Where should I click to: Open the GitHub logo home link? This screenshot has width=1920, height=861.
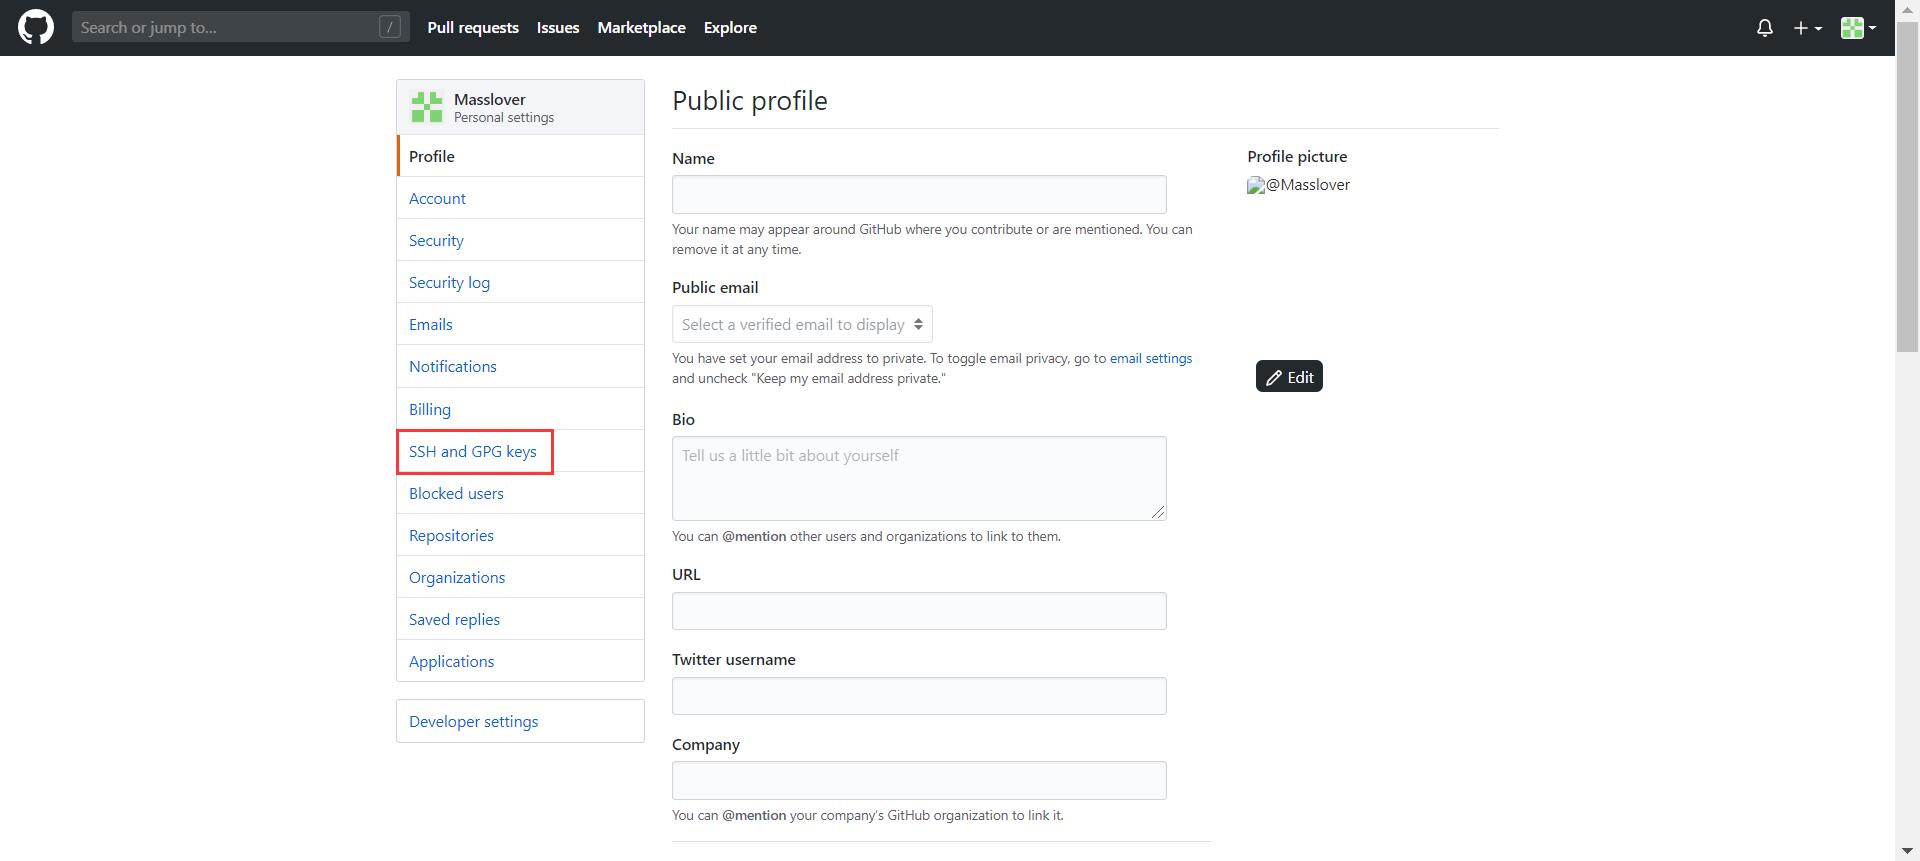tap(36, 27)
